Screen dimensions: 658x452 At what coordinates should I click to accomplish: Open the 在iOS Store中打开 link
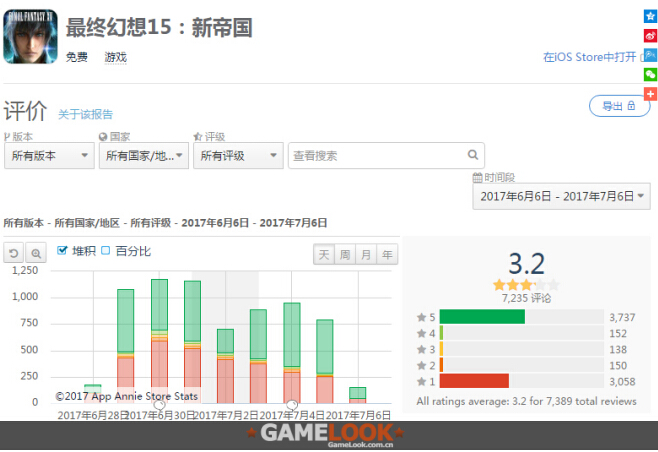click(x=590, y=57)
